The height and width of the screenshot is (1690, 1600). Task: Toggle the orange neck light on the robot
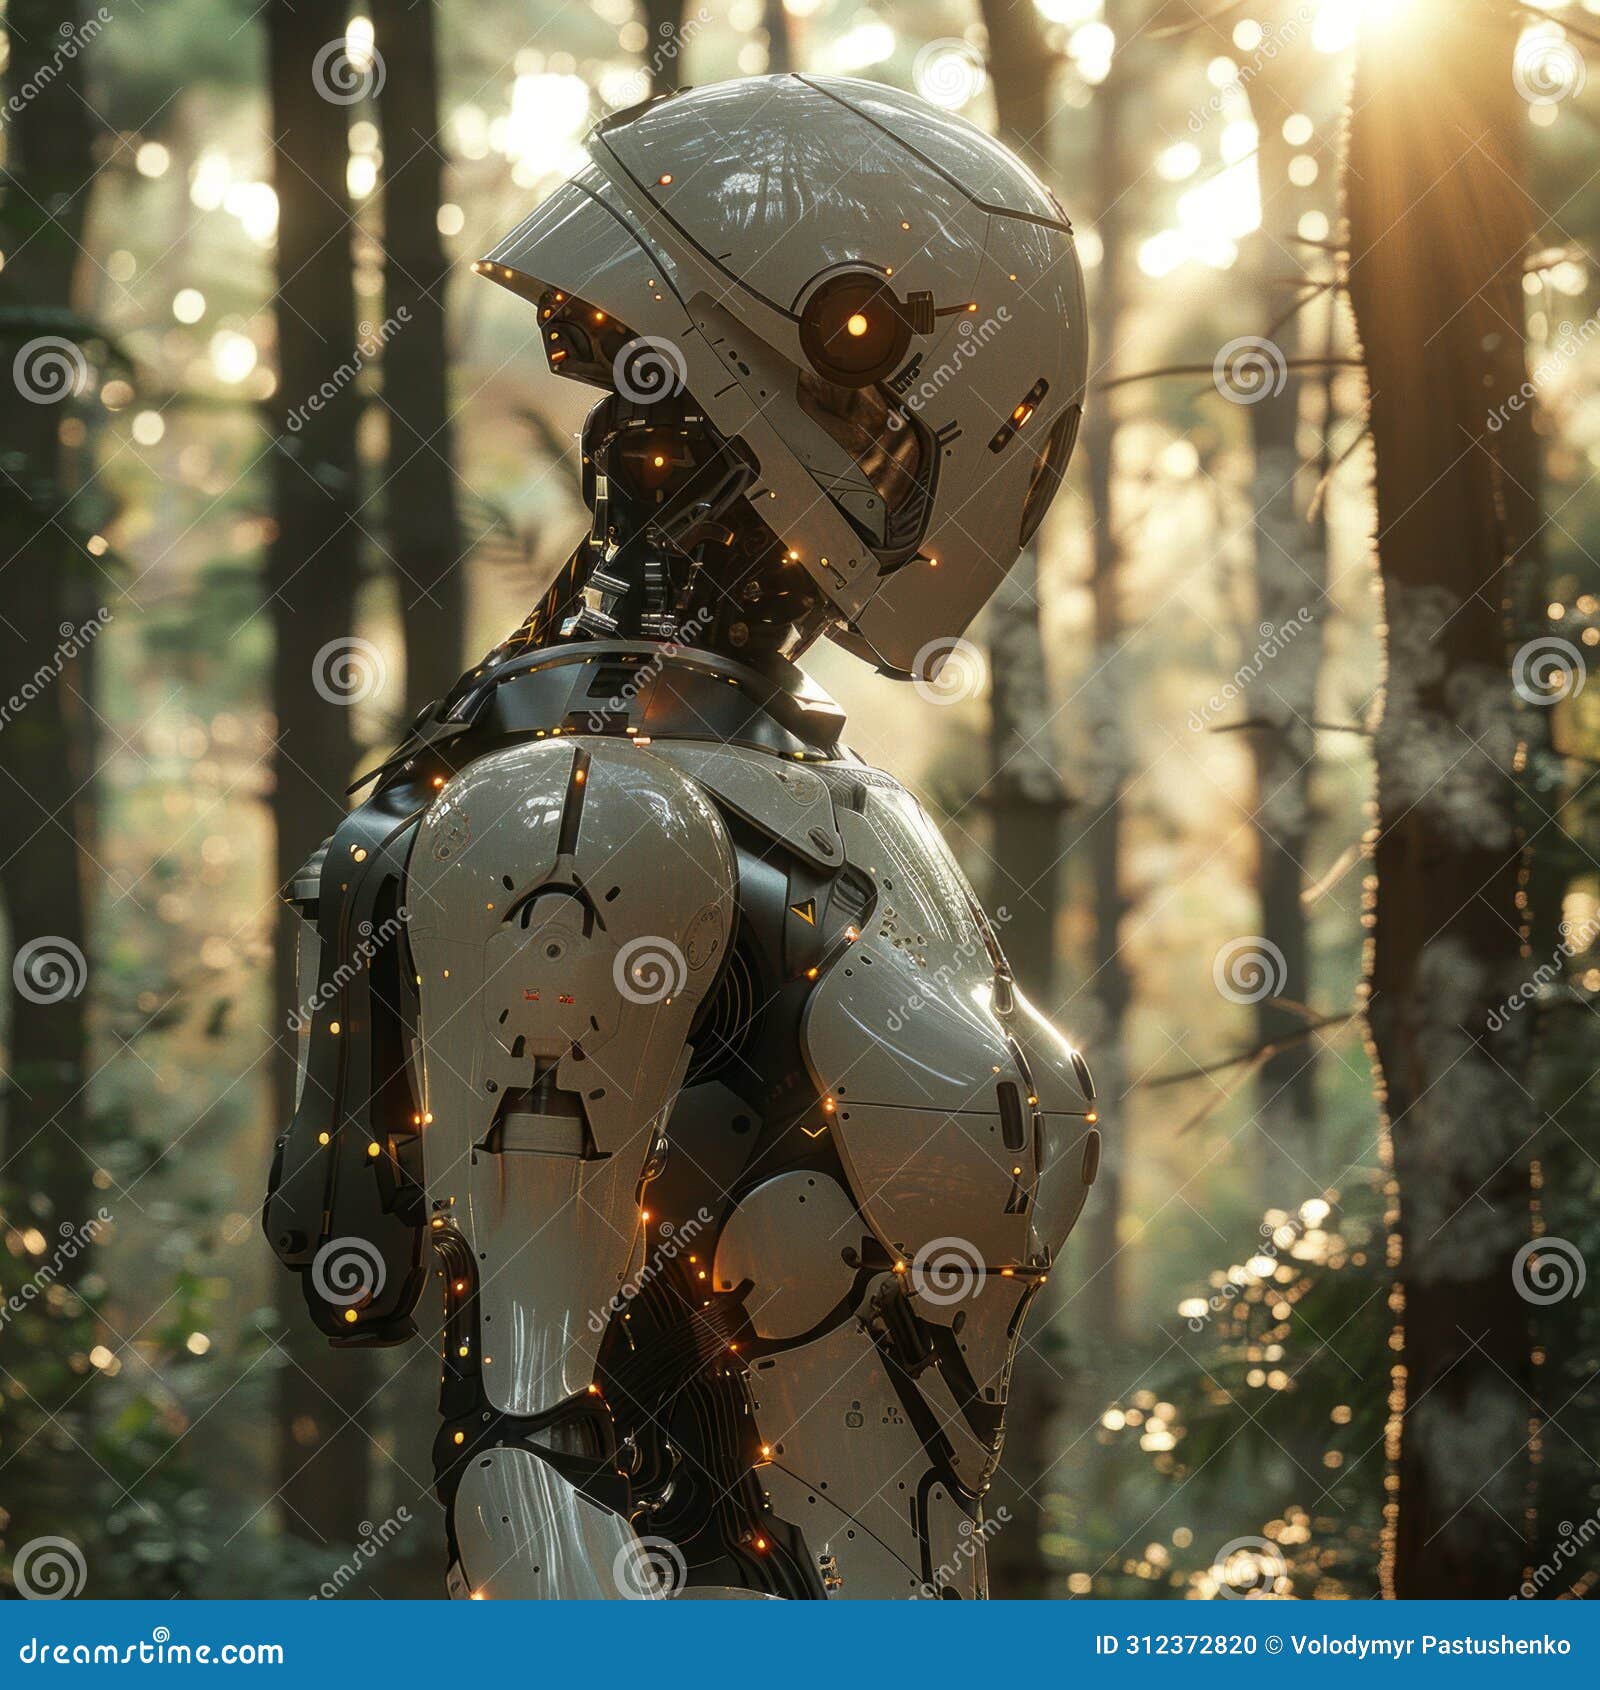tap(660, 462)
